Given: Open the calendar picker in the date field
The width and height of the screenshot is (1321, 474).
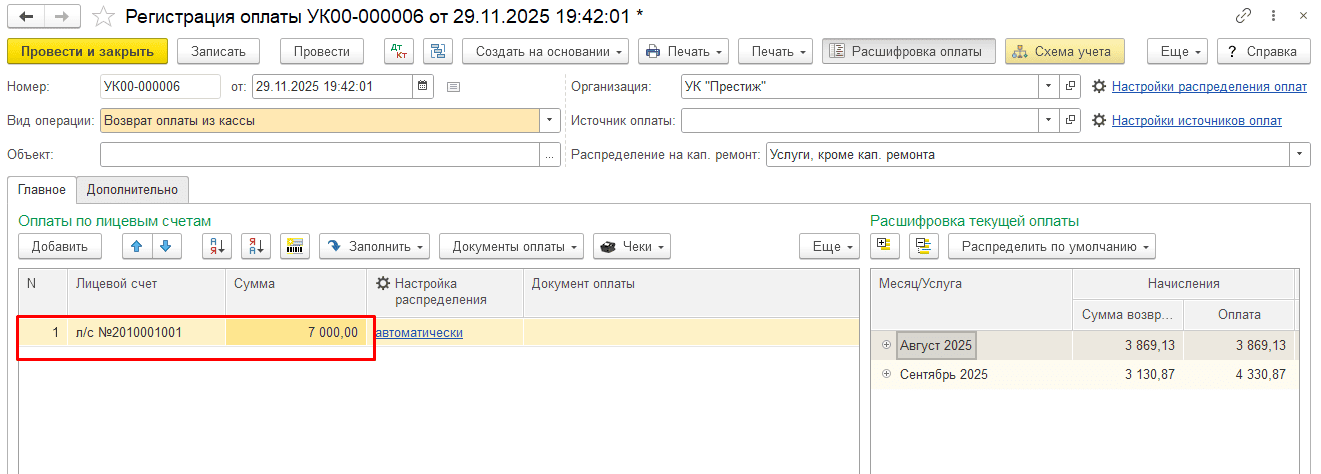Looking at the screenshot, I should click(423, 87).
